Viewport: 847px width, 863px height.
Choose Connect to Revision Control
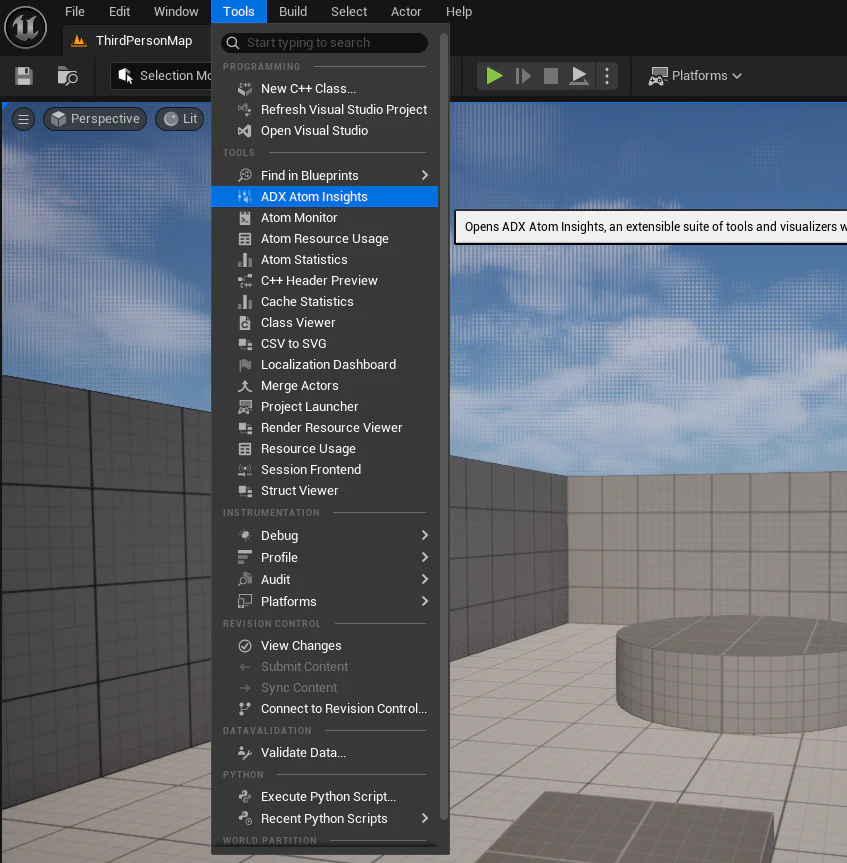coord(325,708)
